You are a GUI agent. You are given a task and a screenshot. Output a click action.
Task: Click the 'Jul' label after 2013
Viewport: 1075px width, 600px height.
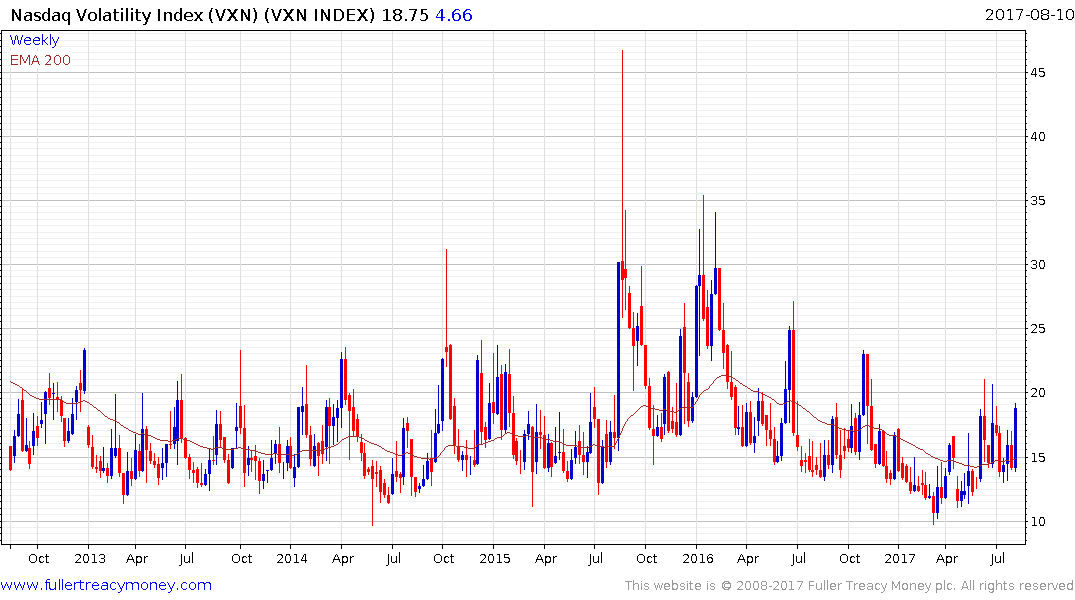point(186,558)
